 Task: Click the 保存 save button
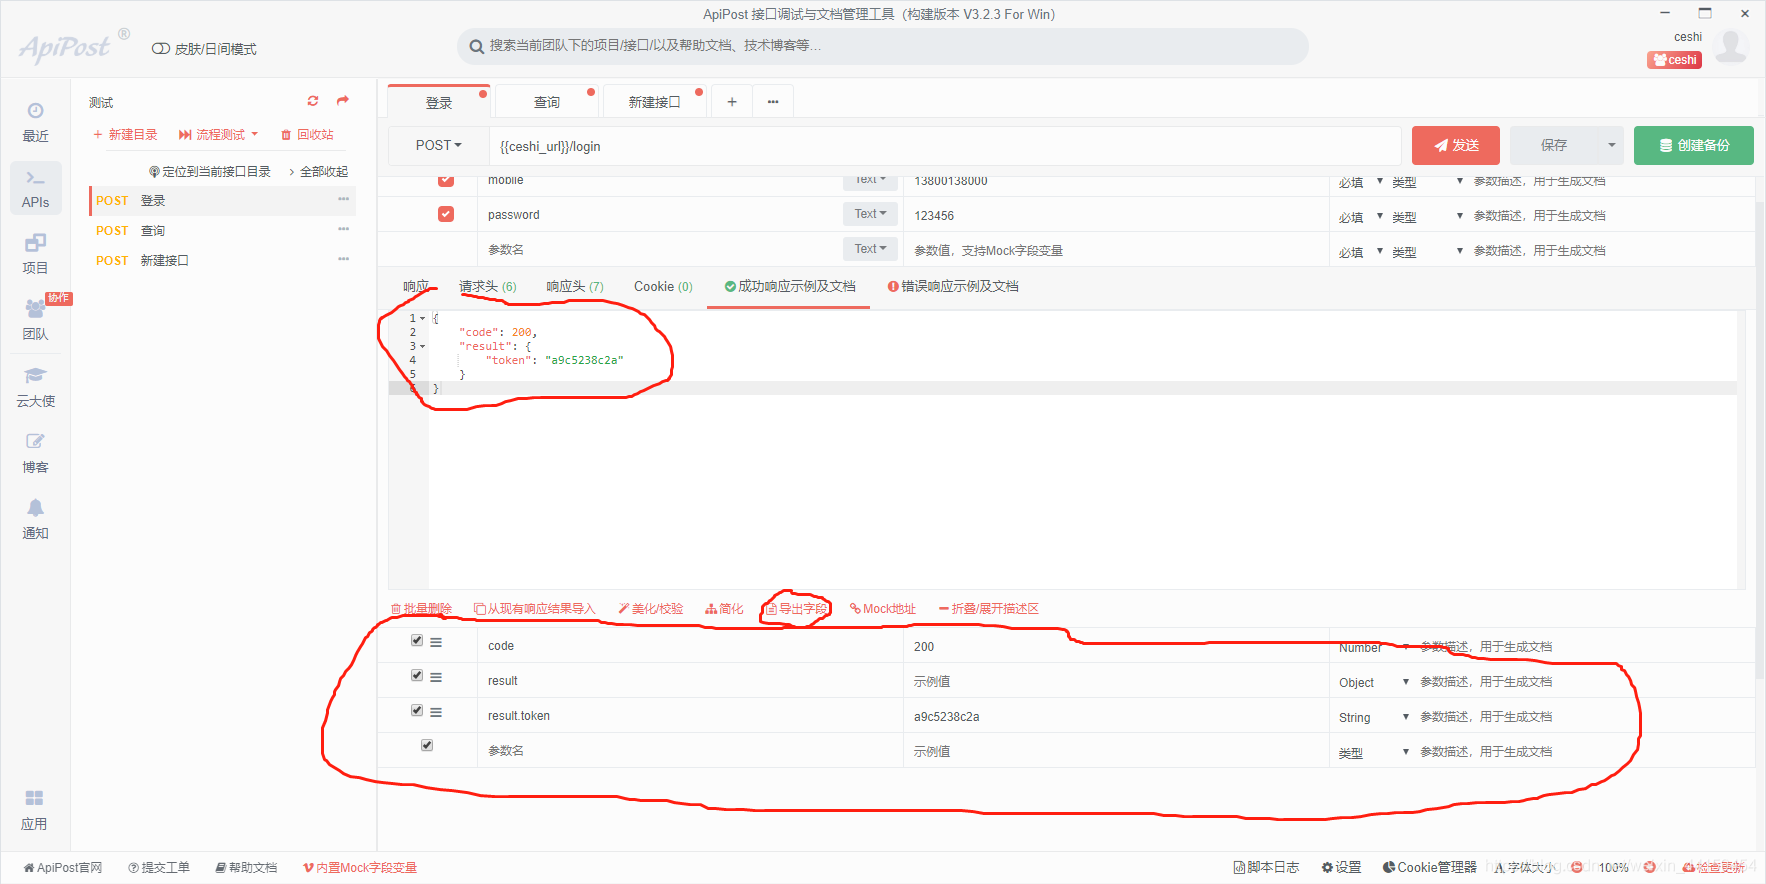click(x=1554, y=145)
